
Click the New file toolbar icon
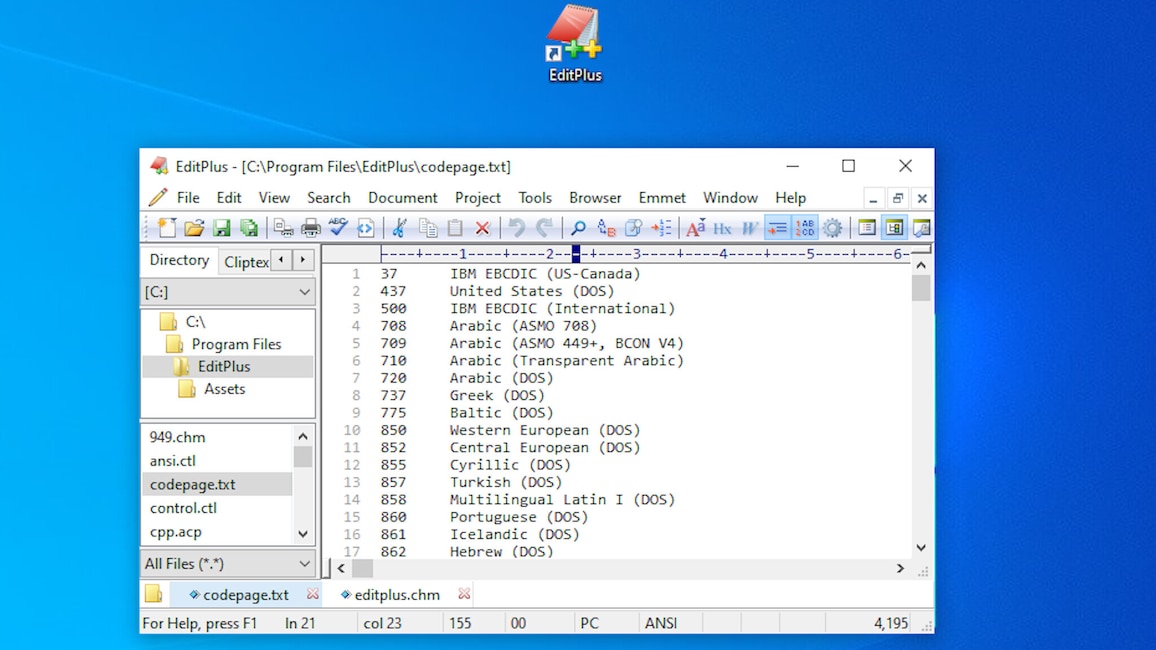[167, 228]
